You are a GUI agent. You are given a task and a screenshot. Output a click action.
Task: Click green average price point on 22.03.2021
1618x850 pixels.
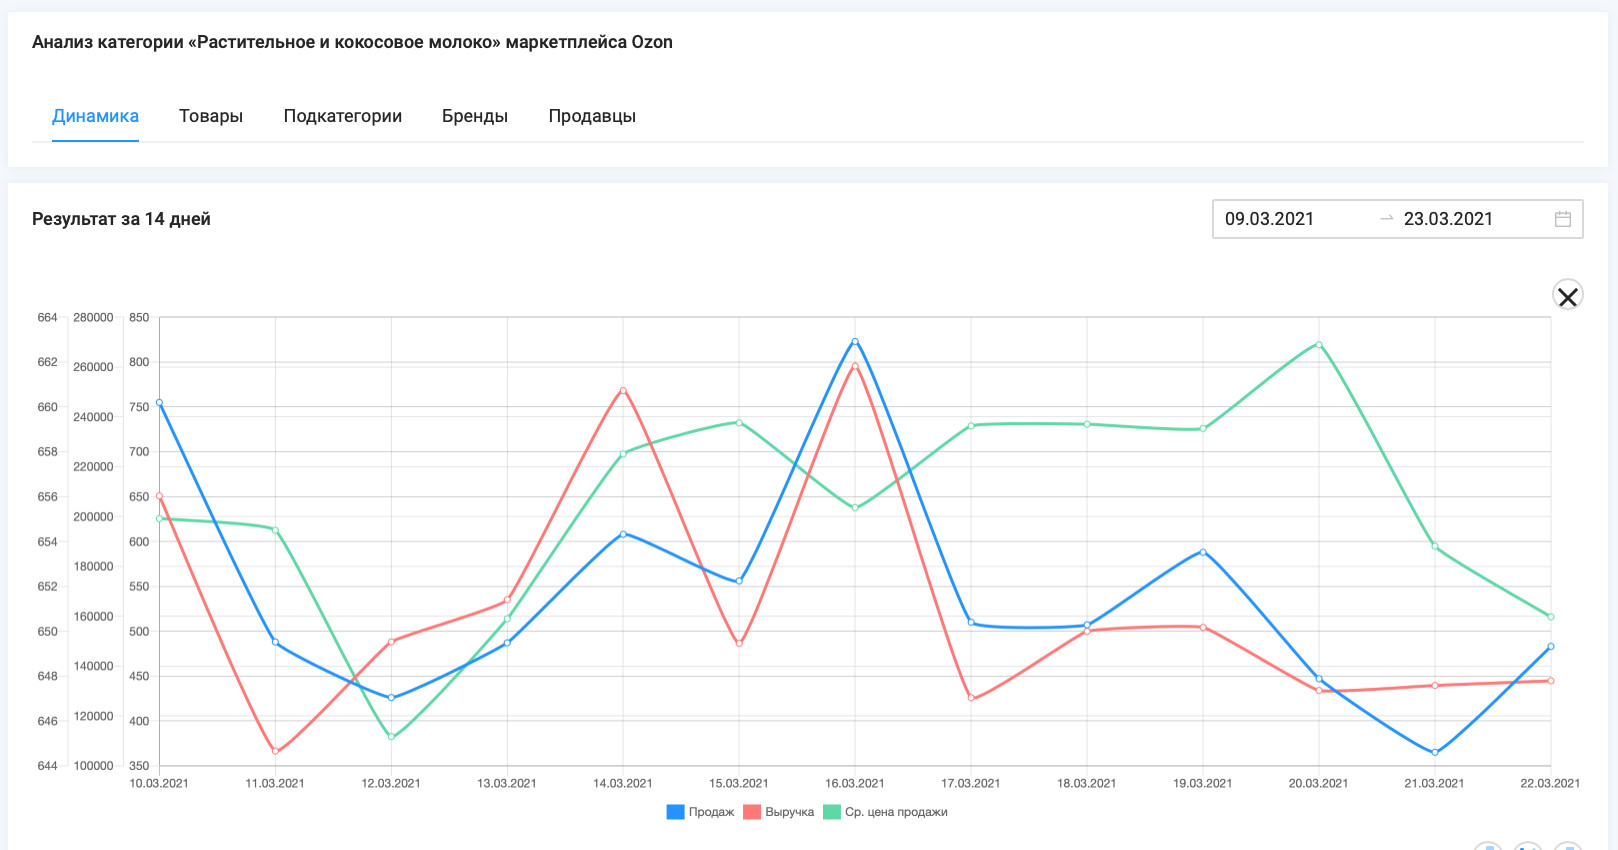(x=1551, y=617)
